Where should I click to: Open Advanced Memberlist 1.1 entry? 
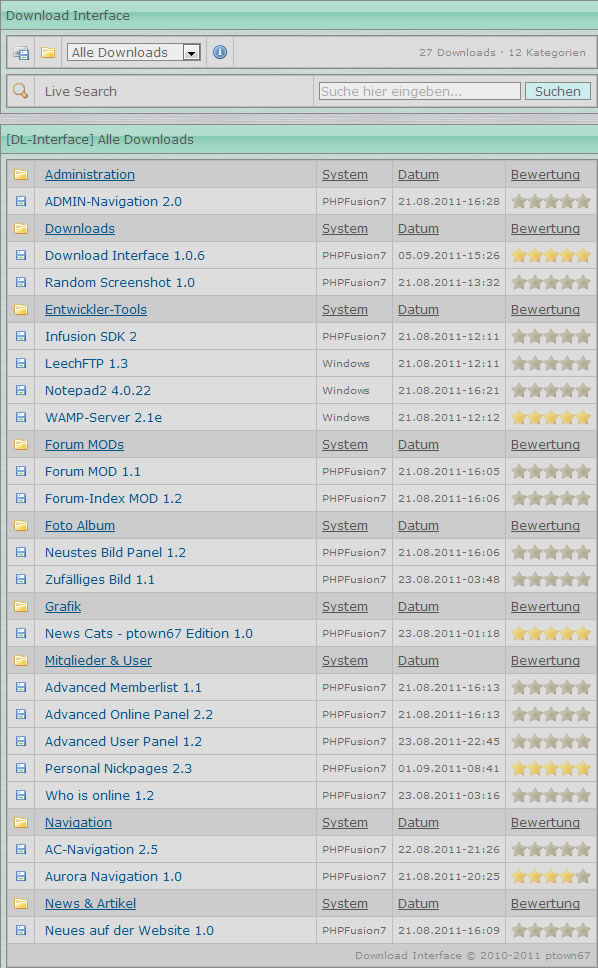(123, 687)
